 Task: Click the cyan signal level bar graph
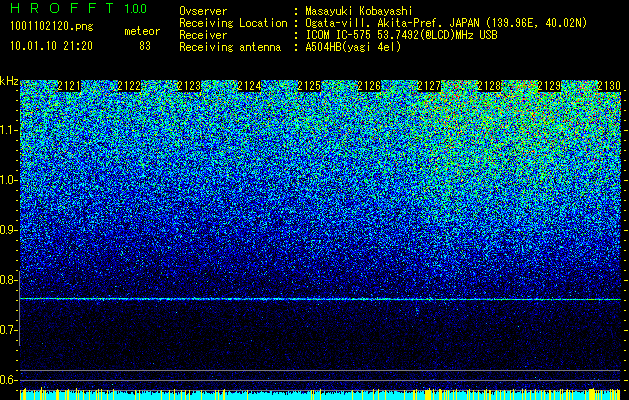[x=320, y=394]
